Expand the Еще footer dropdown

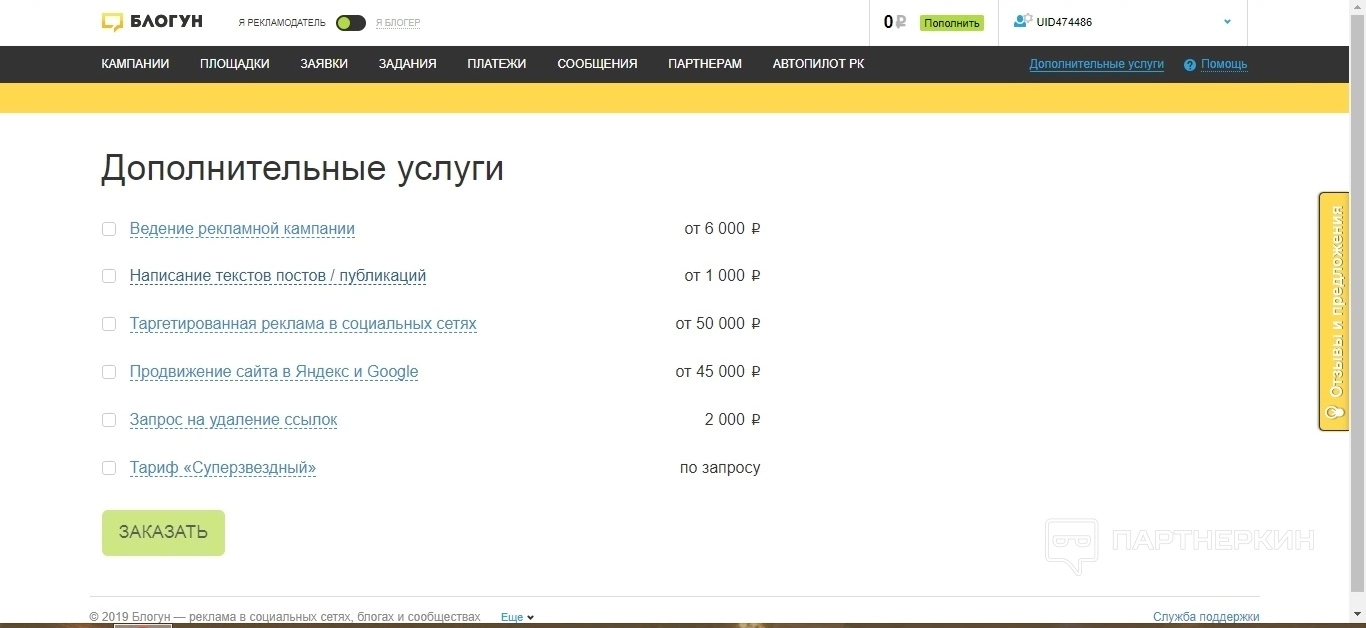click(x=517, y=617)
